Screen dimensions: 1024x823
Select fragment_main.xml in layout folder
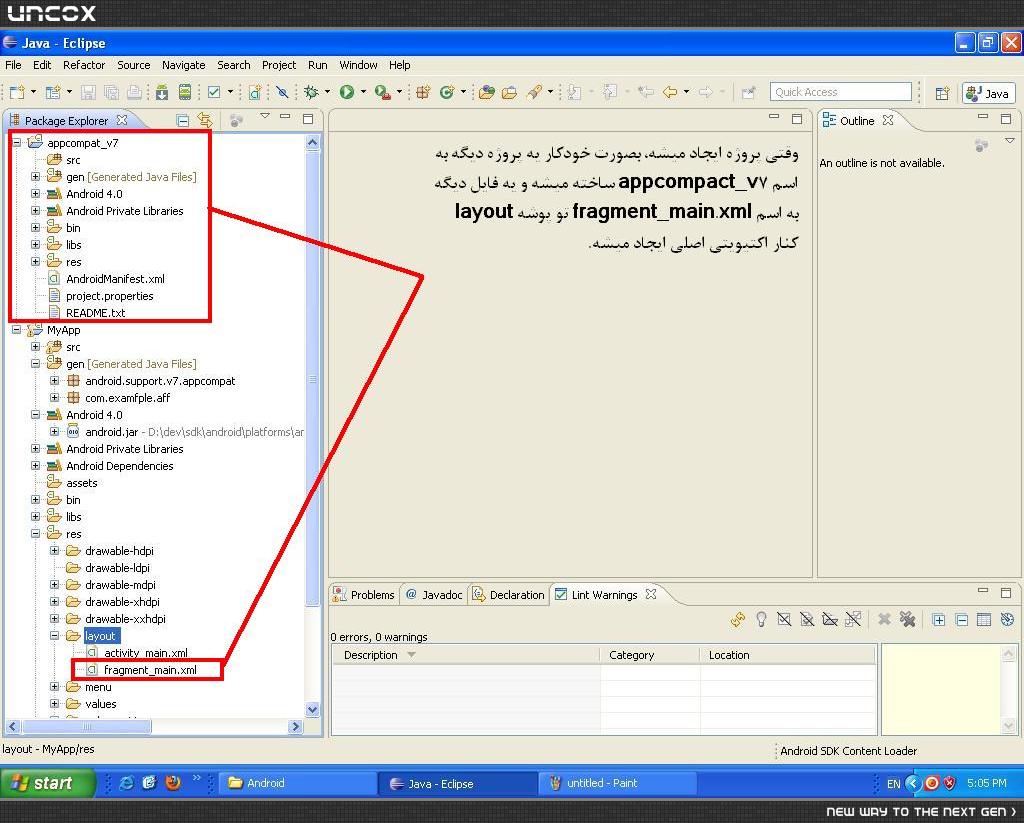[x=150, y=670]
